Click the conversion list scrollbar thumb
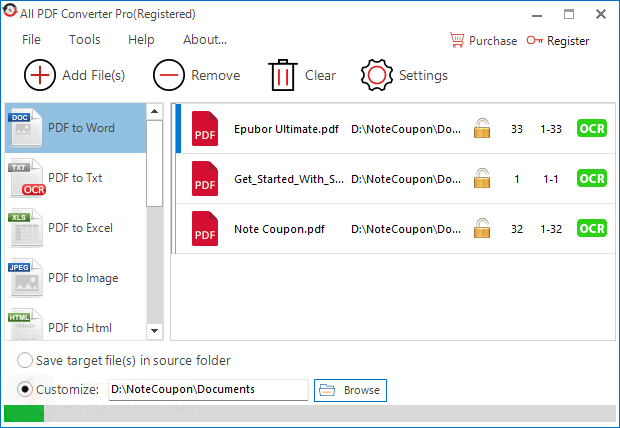 [155, 163]
